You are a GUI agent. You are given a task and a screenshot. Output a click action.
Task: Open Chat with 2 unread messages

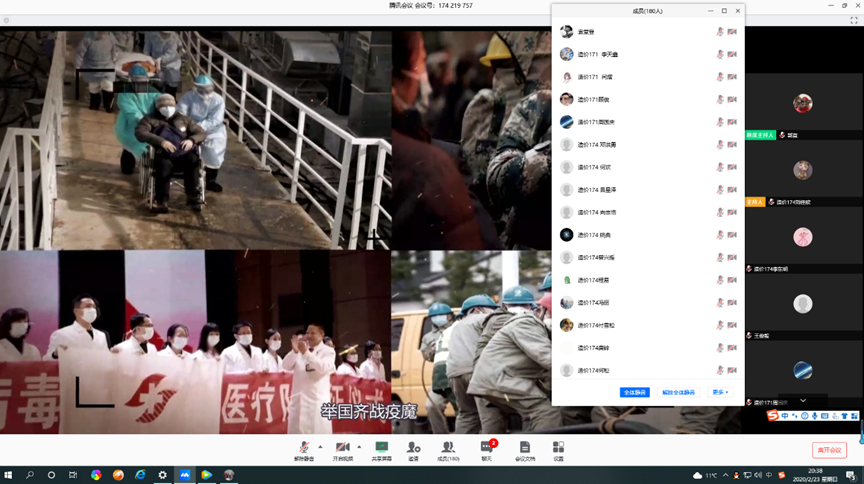487,450
